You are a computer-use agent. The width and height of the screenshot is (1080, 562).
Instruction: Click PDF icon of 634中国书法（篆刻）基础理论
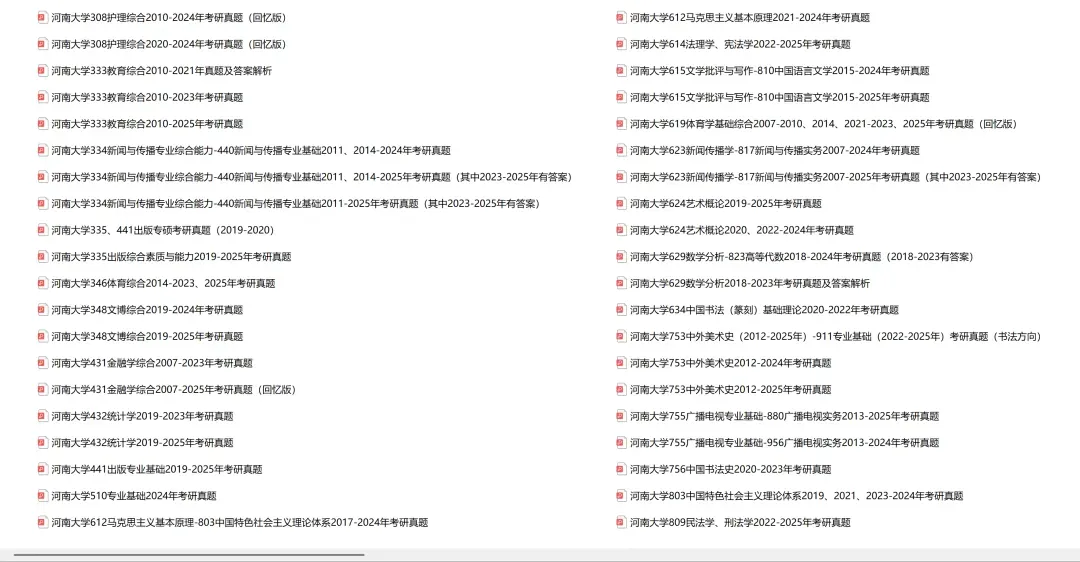coord(621,310)
